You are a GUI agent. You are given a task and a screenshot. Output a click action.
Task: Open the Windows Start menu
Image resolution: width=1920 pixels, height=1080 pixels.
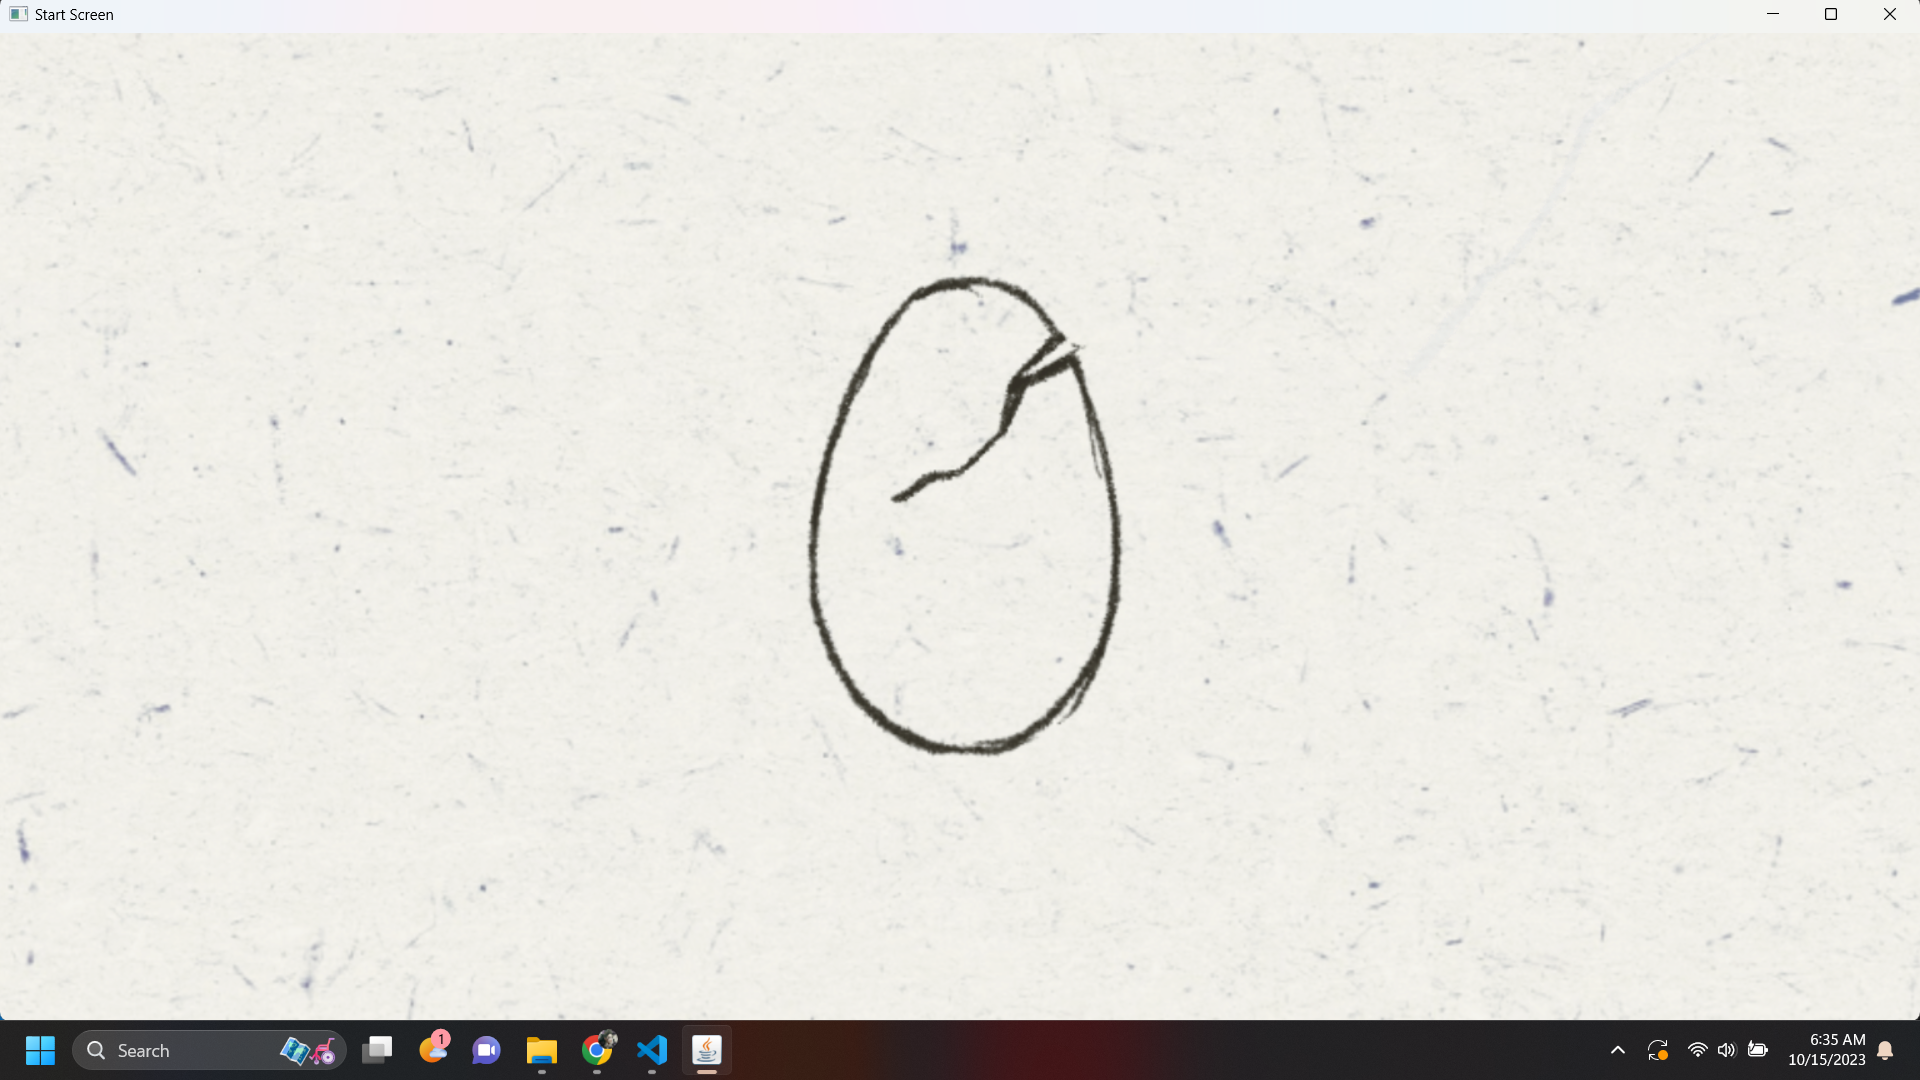coord(40,1050)
